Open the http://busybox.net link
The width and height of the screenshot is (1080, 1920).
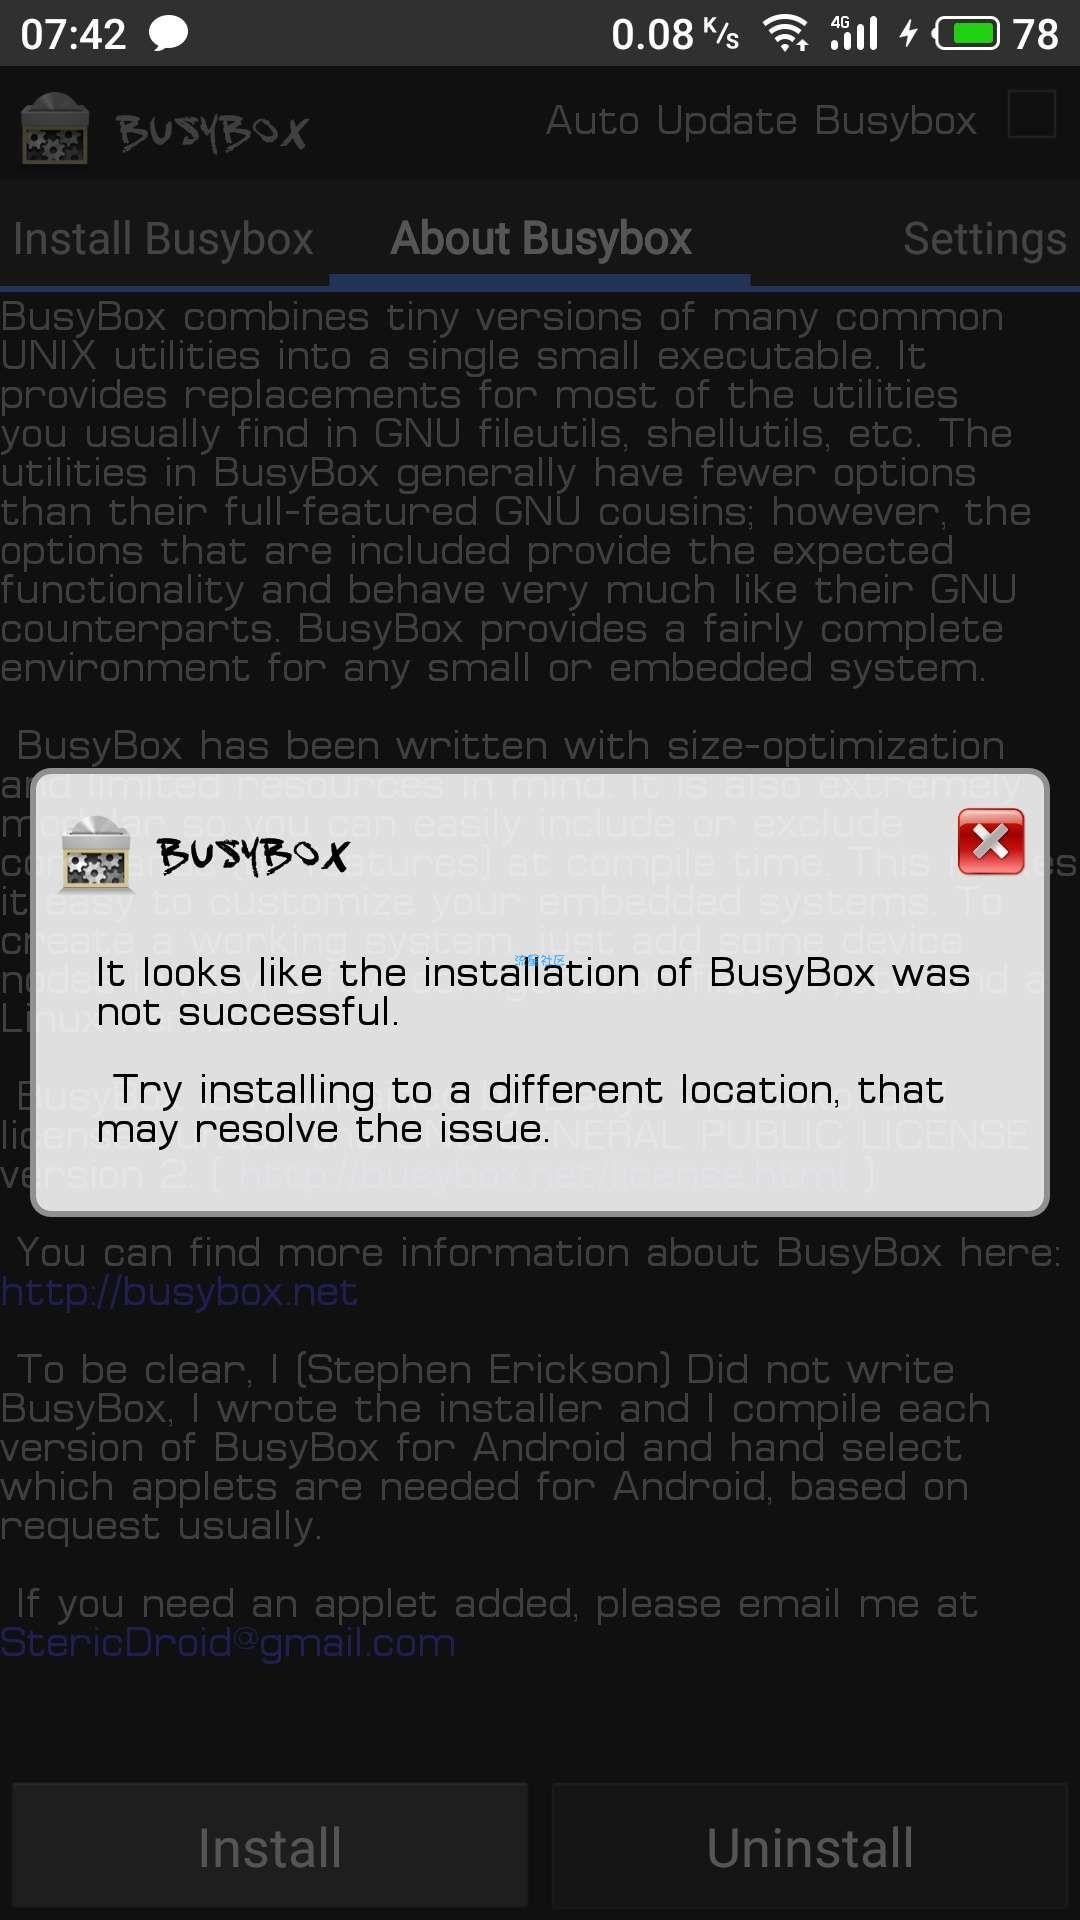pyautogui.click(x=179, y=1292)
